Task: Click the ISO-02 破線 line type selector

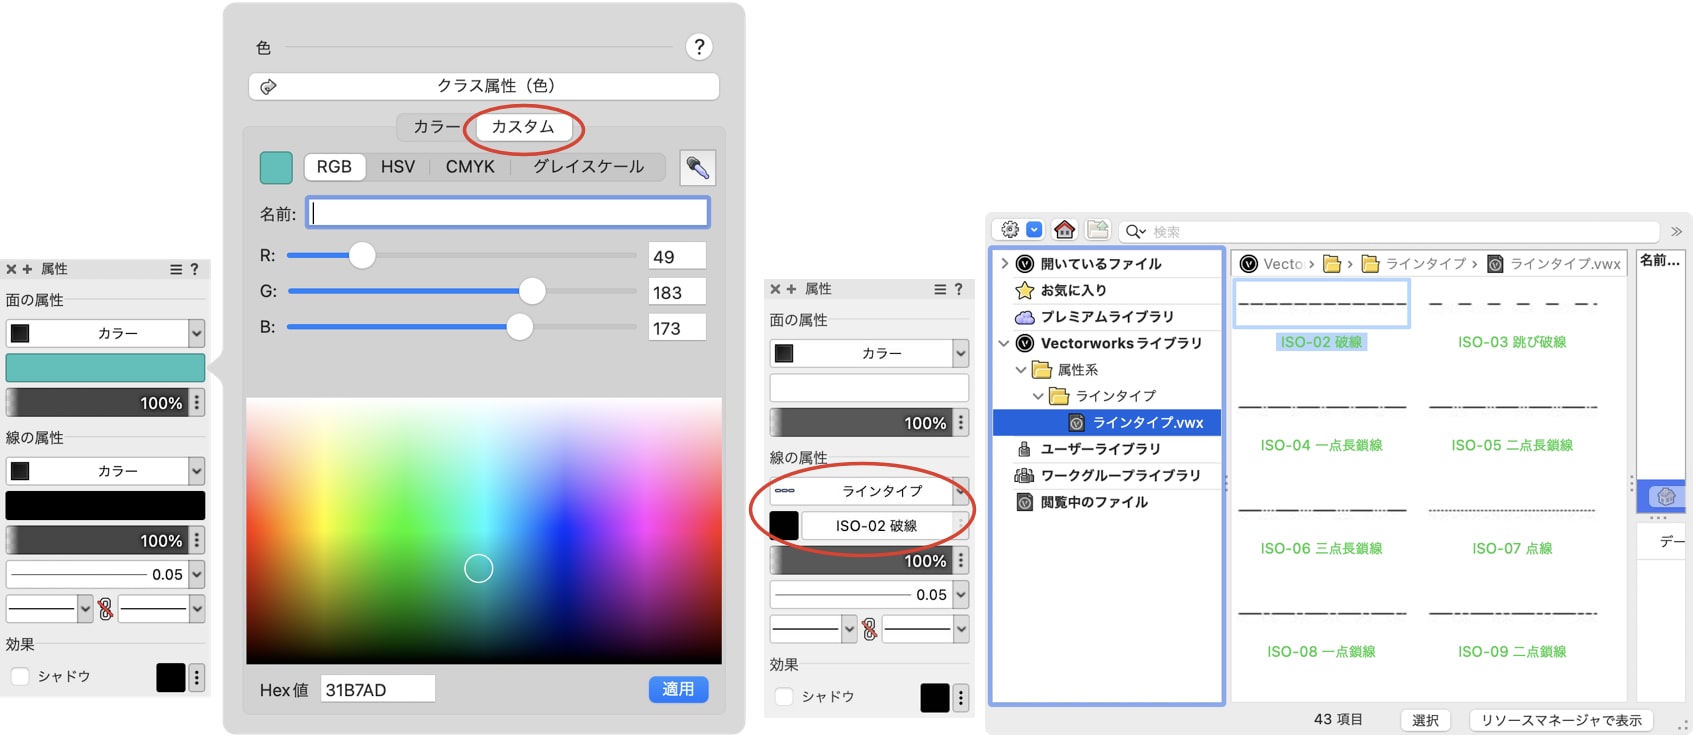Action: coord(877,526)
